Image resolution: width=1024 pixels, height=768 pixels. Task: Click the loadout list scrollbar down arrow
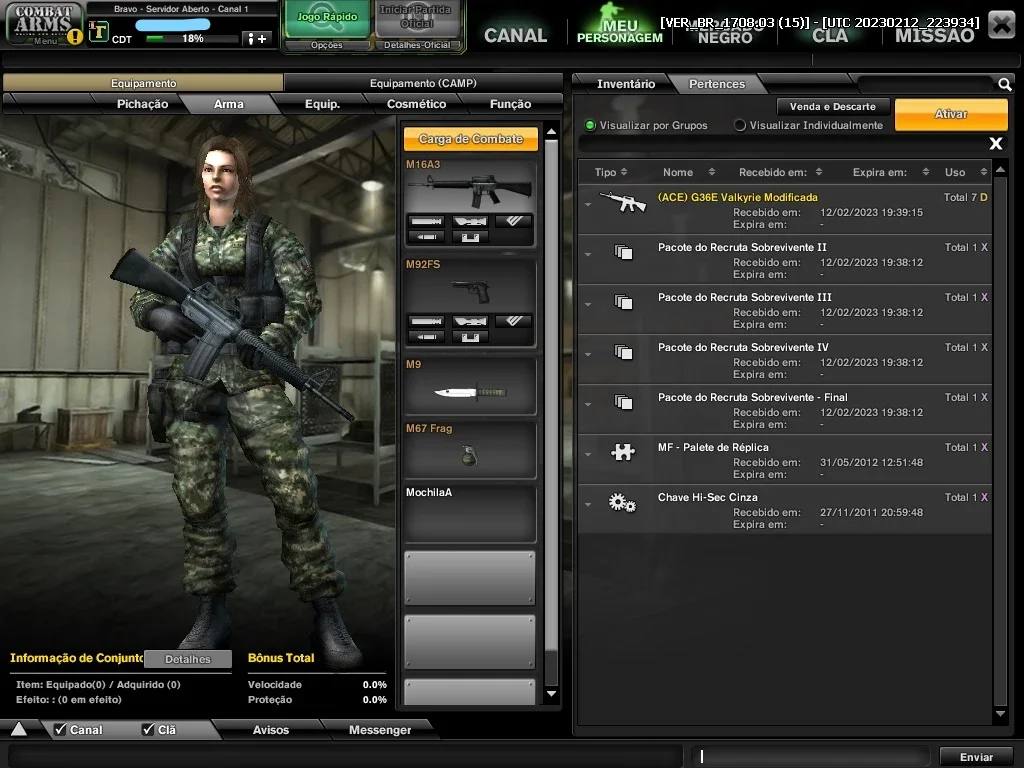tap(551, 694)
